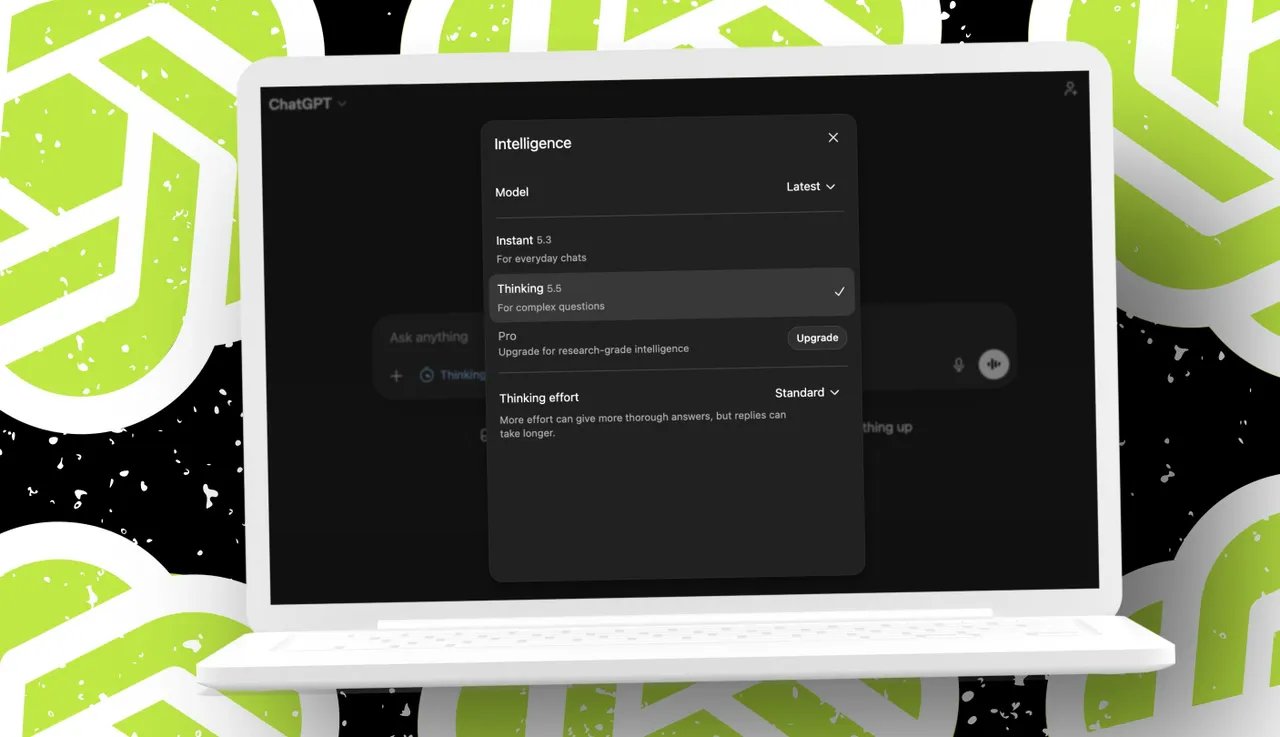Screen dimensions: 1280x737
Task: Click the plus attach icon in composer
Action: (396, 375)
